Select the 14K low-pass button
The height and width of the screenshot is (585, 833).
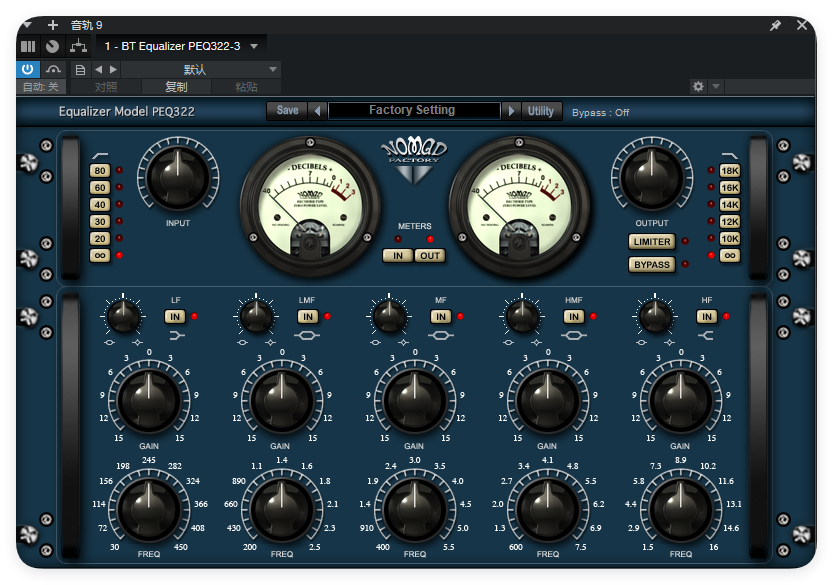(x=729, y=205)
